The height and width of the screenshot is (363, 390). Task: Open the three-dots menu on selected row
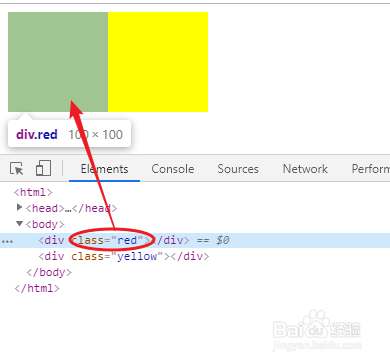pos(7,241)
